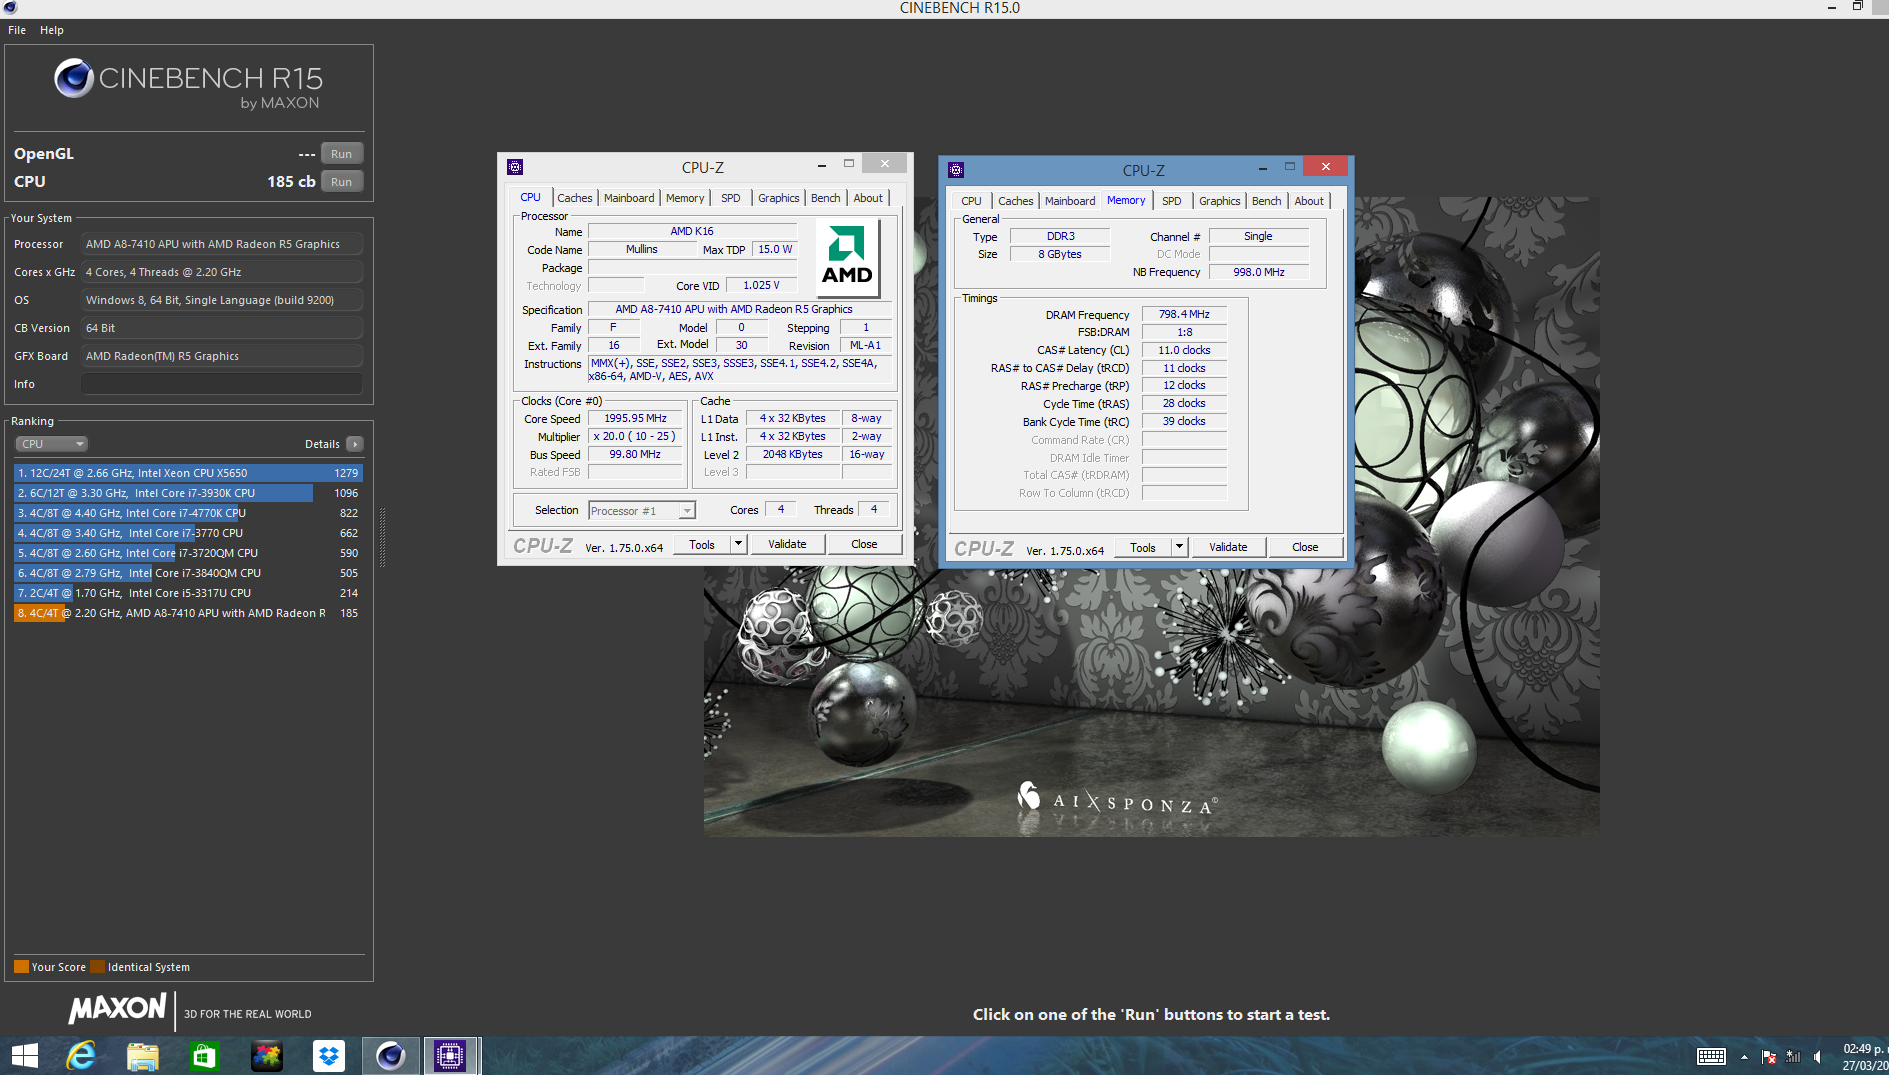Open Mainboard tab in the right CPU-Z window
This screenshot has height=1075, width=1889.
[x=1070, y=201]
